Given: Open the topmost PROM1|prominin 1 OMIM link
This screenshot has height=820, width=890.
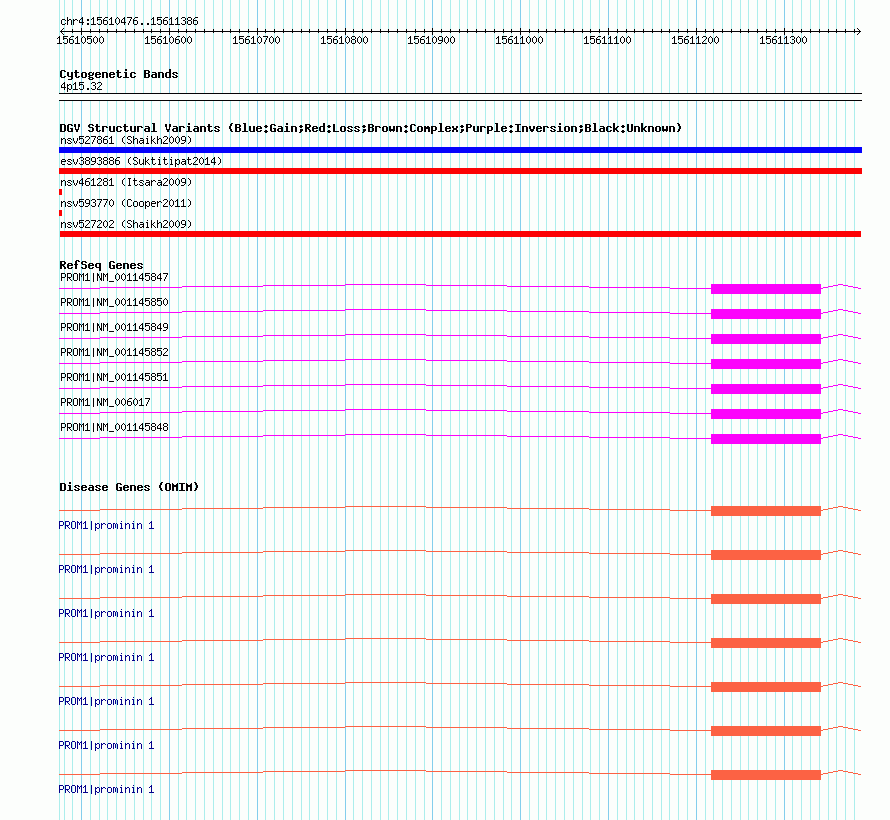Looking at the screenshot, I should tap(106, 525).
